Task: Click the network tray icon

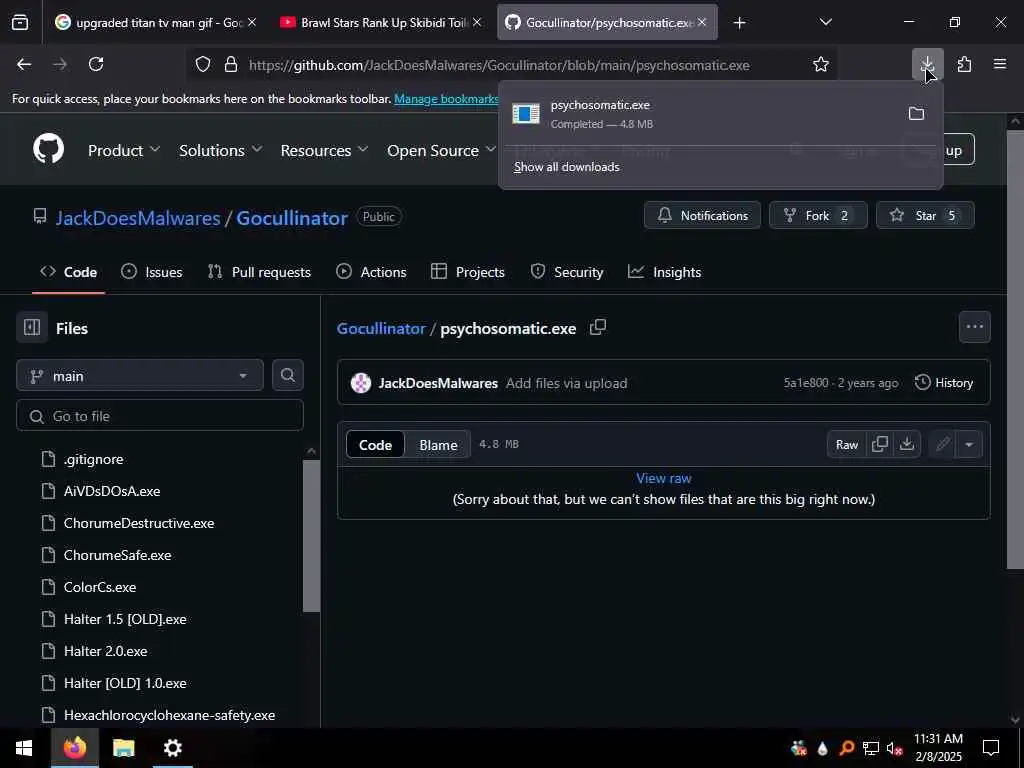Action: click(871, 748)
